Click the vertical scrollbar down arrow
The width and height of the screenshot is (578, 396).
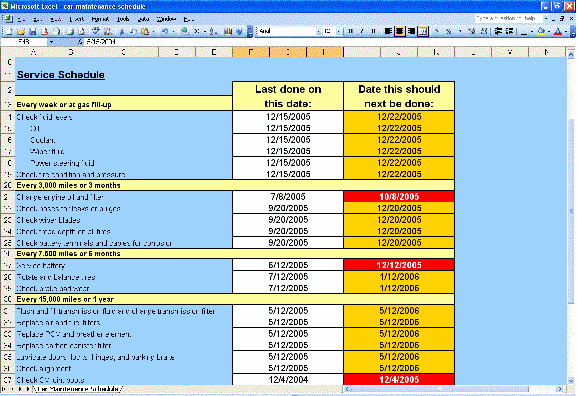[571, 381]
